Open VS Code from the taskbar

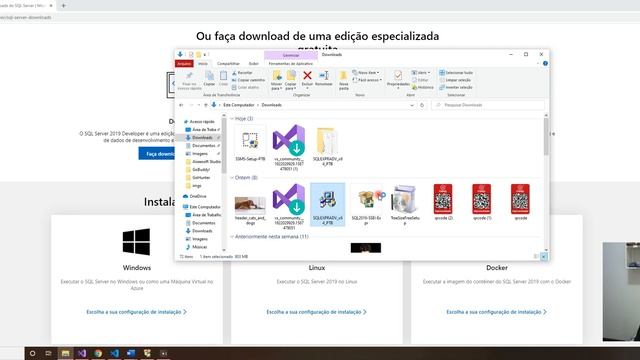click(114, 353)
